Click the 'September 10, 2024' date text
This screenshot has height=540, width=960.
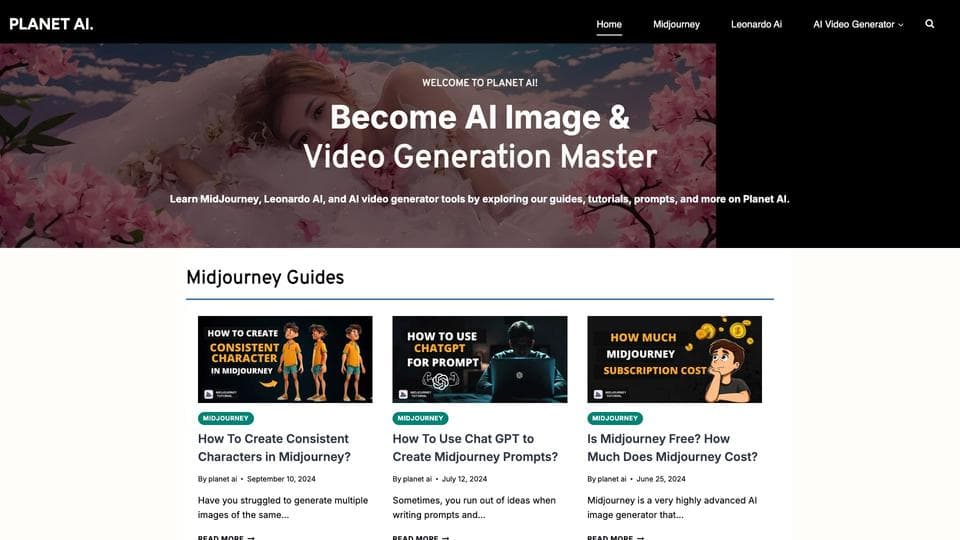pos(281,479)
